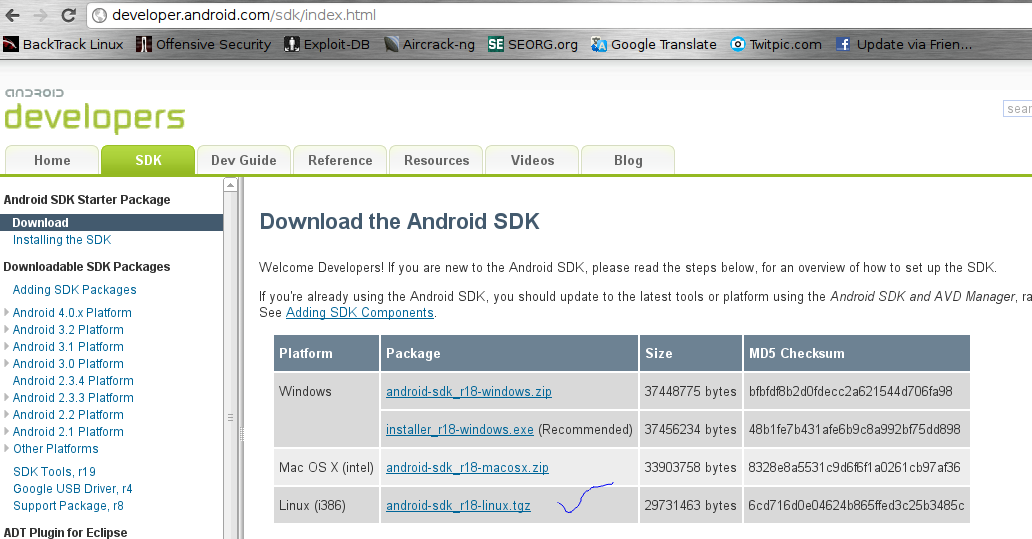Select Download in the sidebar
Image resolution: width=1032 pixels, height=539 pixels.
(111, 222)
